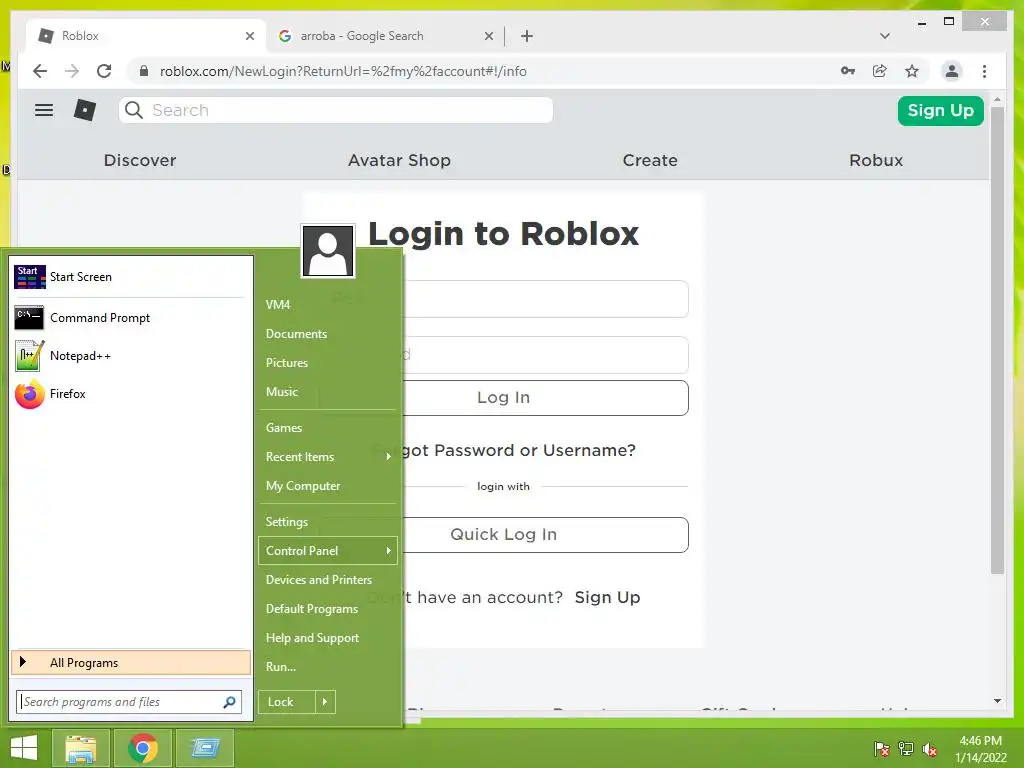Click the page vertical scrollbar

click(997, 340)
